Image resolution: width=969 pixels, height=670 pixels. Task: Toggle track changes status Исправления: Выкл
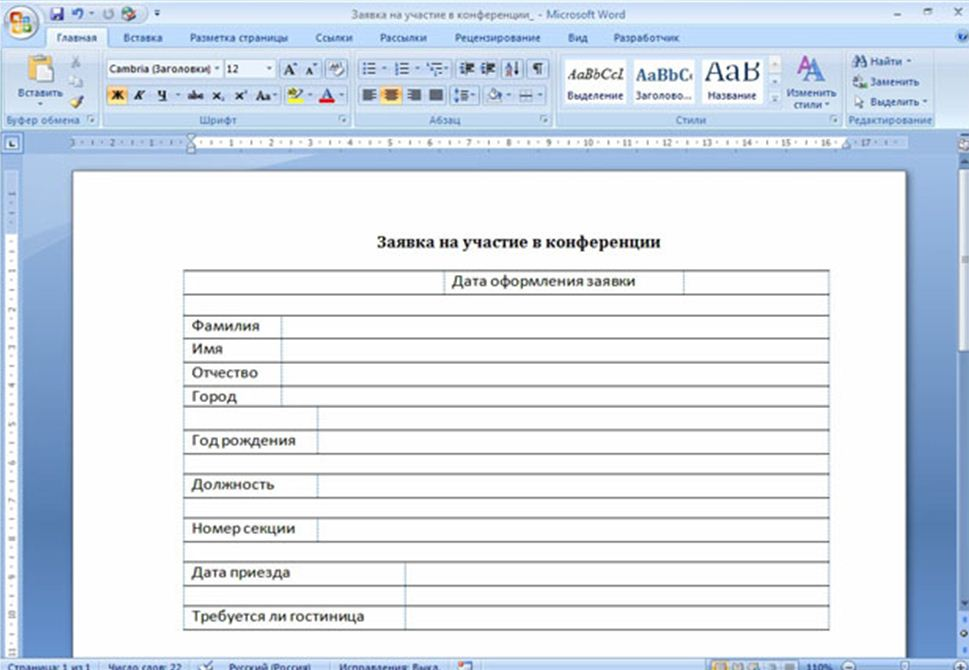tap(388, 666)
